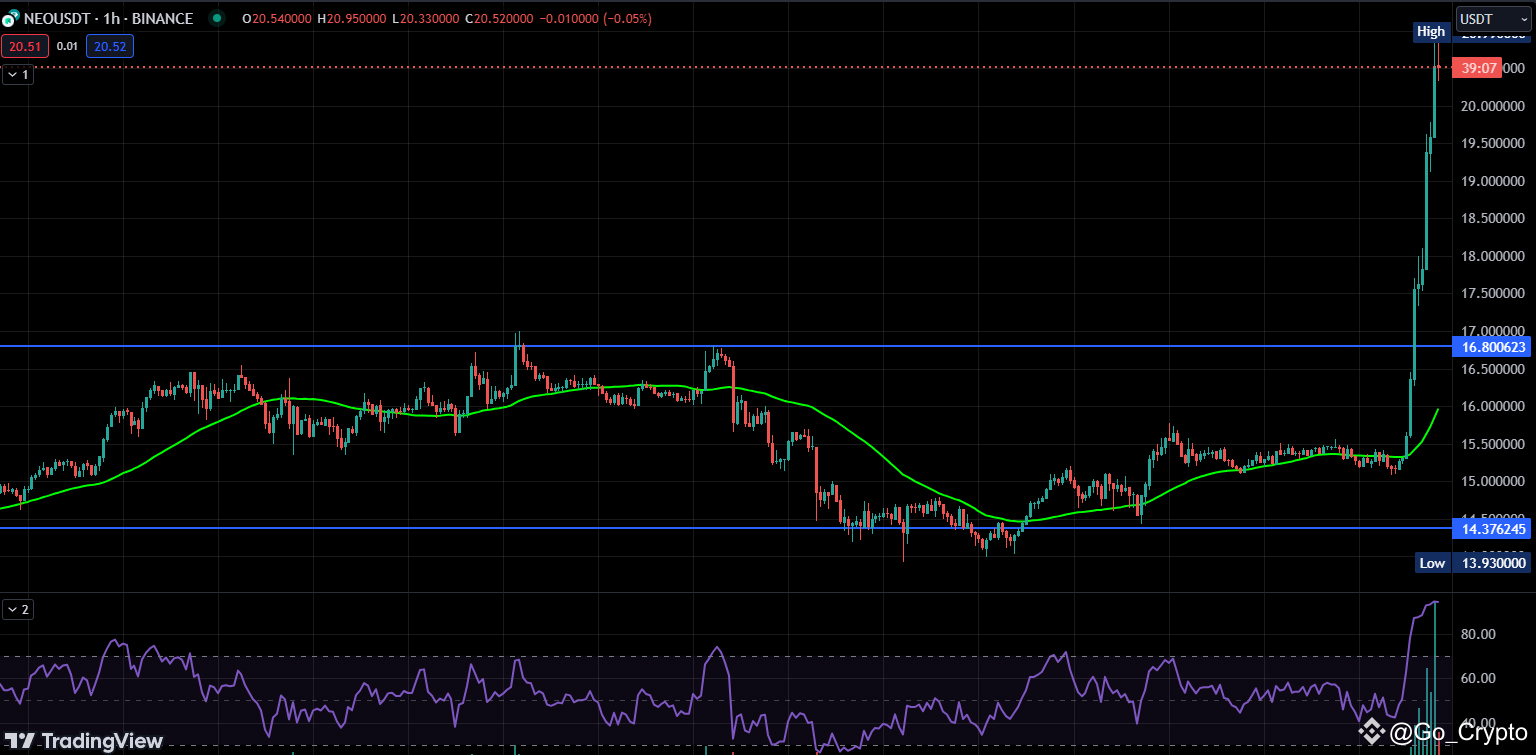
Task: Click the 16.000000 price axis tick
Action: 1493,406
